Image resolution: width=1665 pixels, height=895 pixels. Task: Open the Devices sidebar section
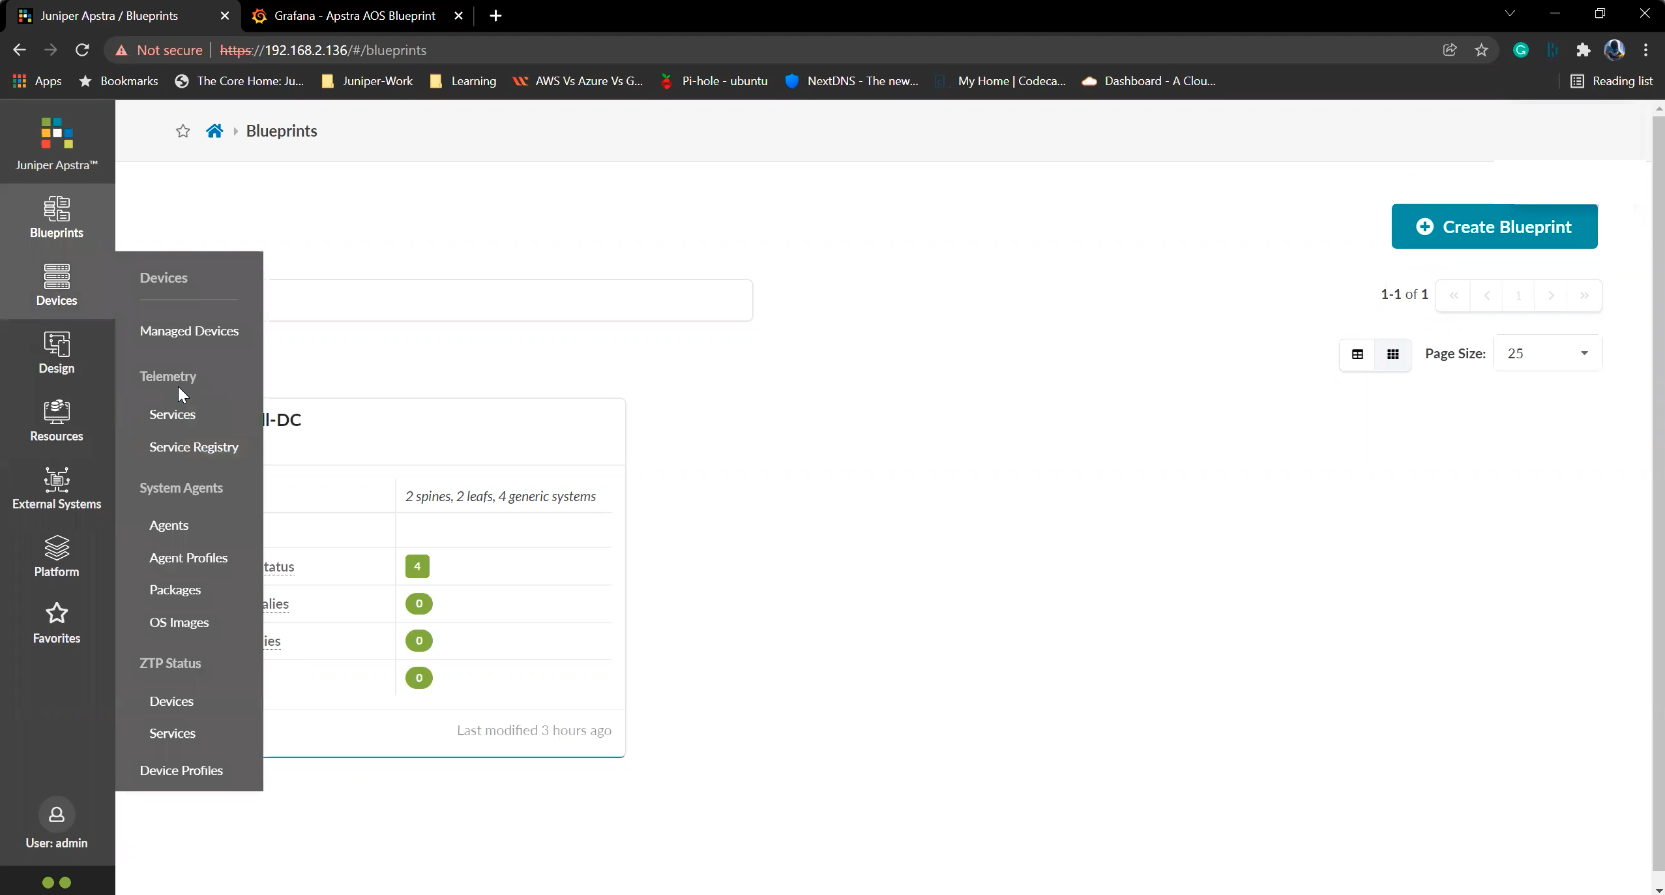57,285
